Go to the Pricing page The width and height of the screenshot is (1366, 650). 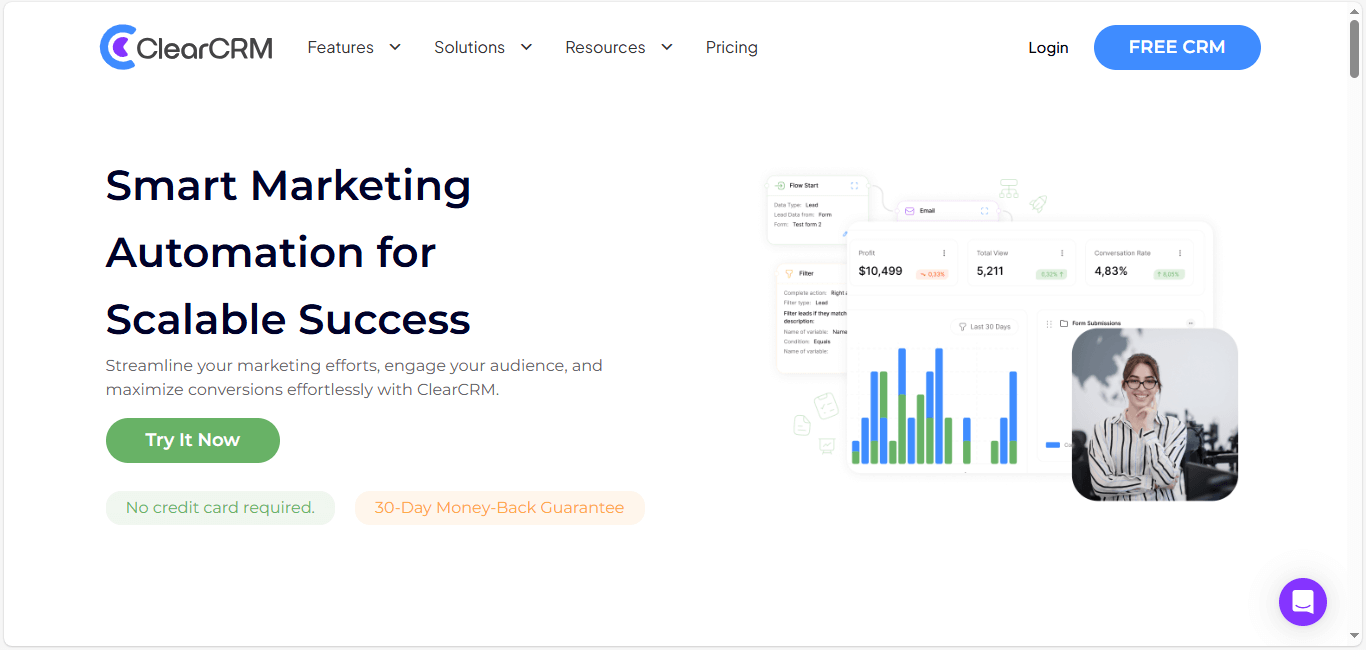point(732,47)
